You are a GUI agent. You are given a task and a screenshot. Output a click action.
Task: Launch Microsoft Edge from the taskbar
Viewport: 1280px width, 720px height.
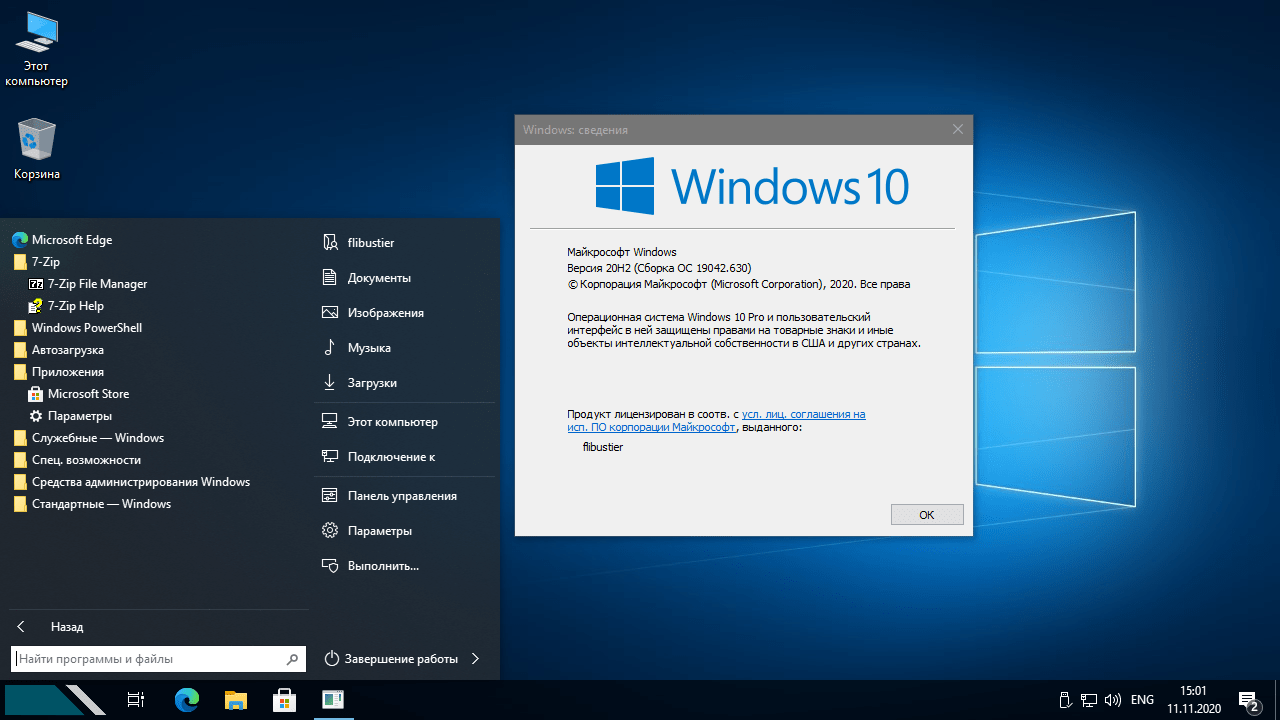pyautogui.click(x=185, y=700)
